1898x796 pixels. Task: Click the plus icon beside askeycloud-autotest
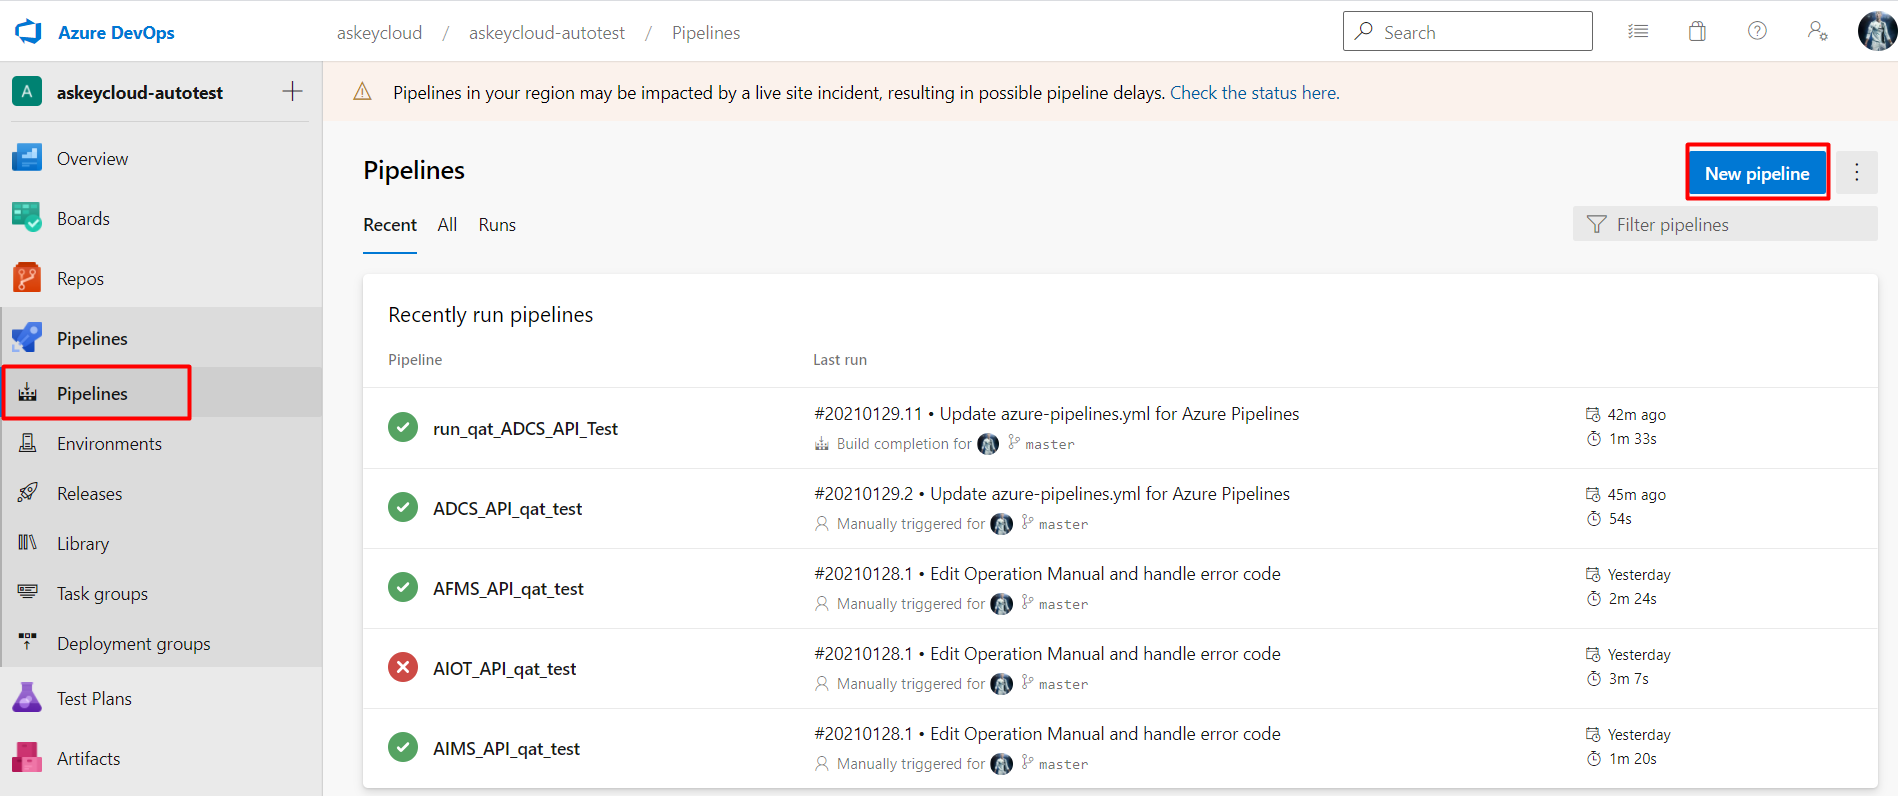292,92
